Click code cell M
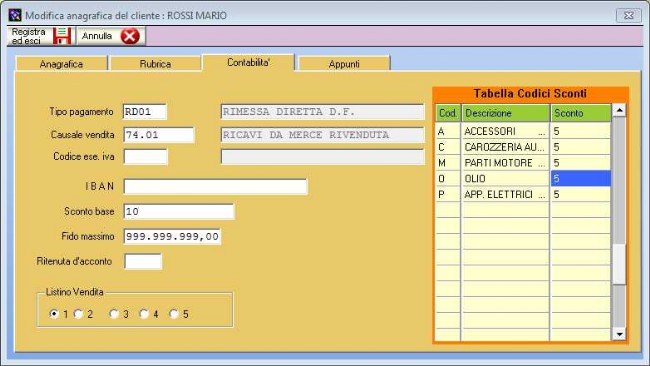The image size is (650, 366). click(x=448, y=162)
